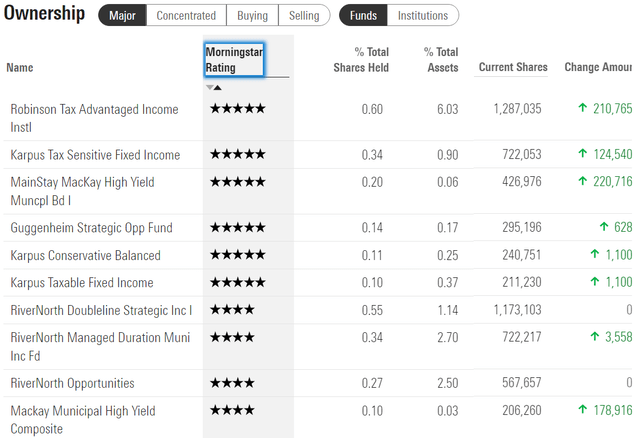
Task: Select current shares value 206,260
Action: (522, 410)
